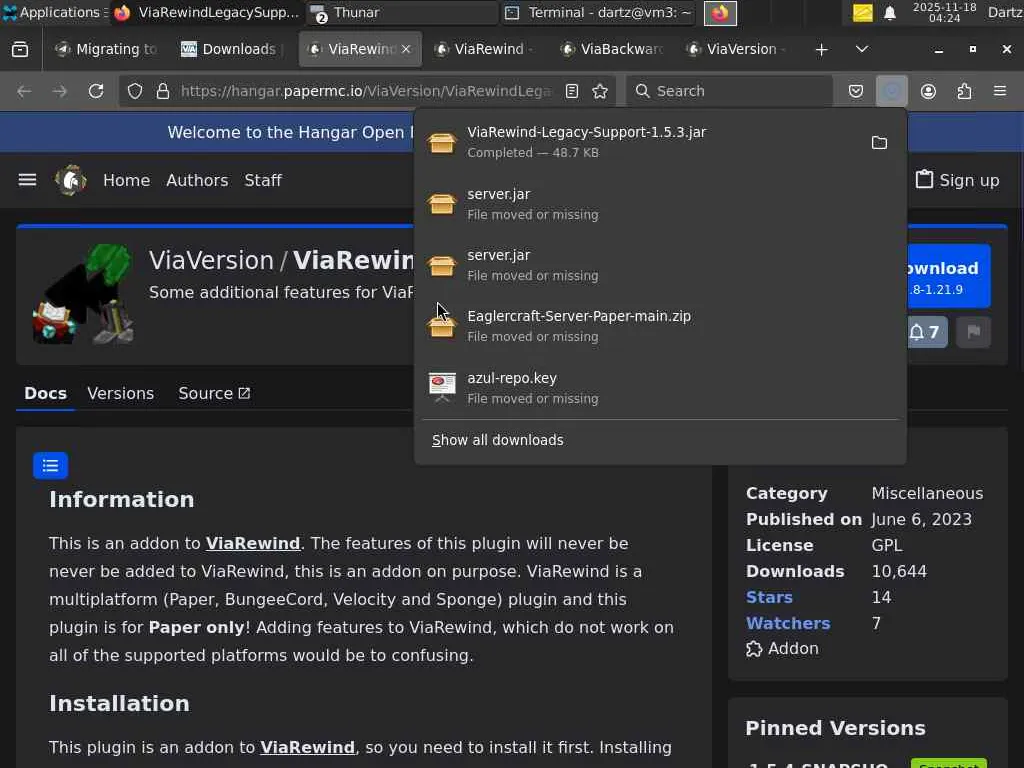This screenshot has width=1024, height=768.
Task: Open the Staff page link
Action: point(263,180)
